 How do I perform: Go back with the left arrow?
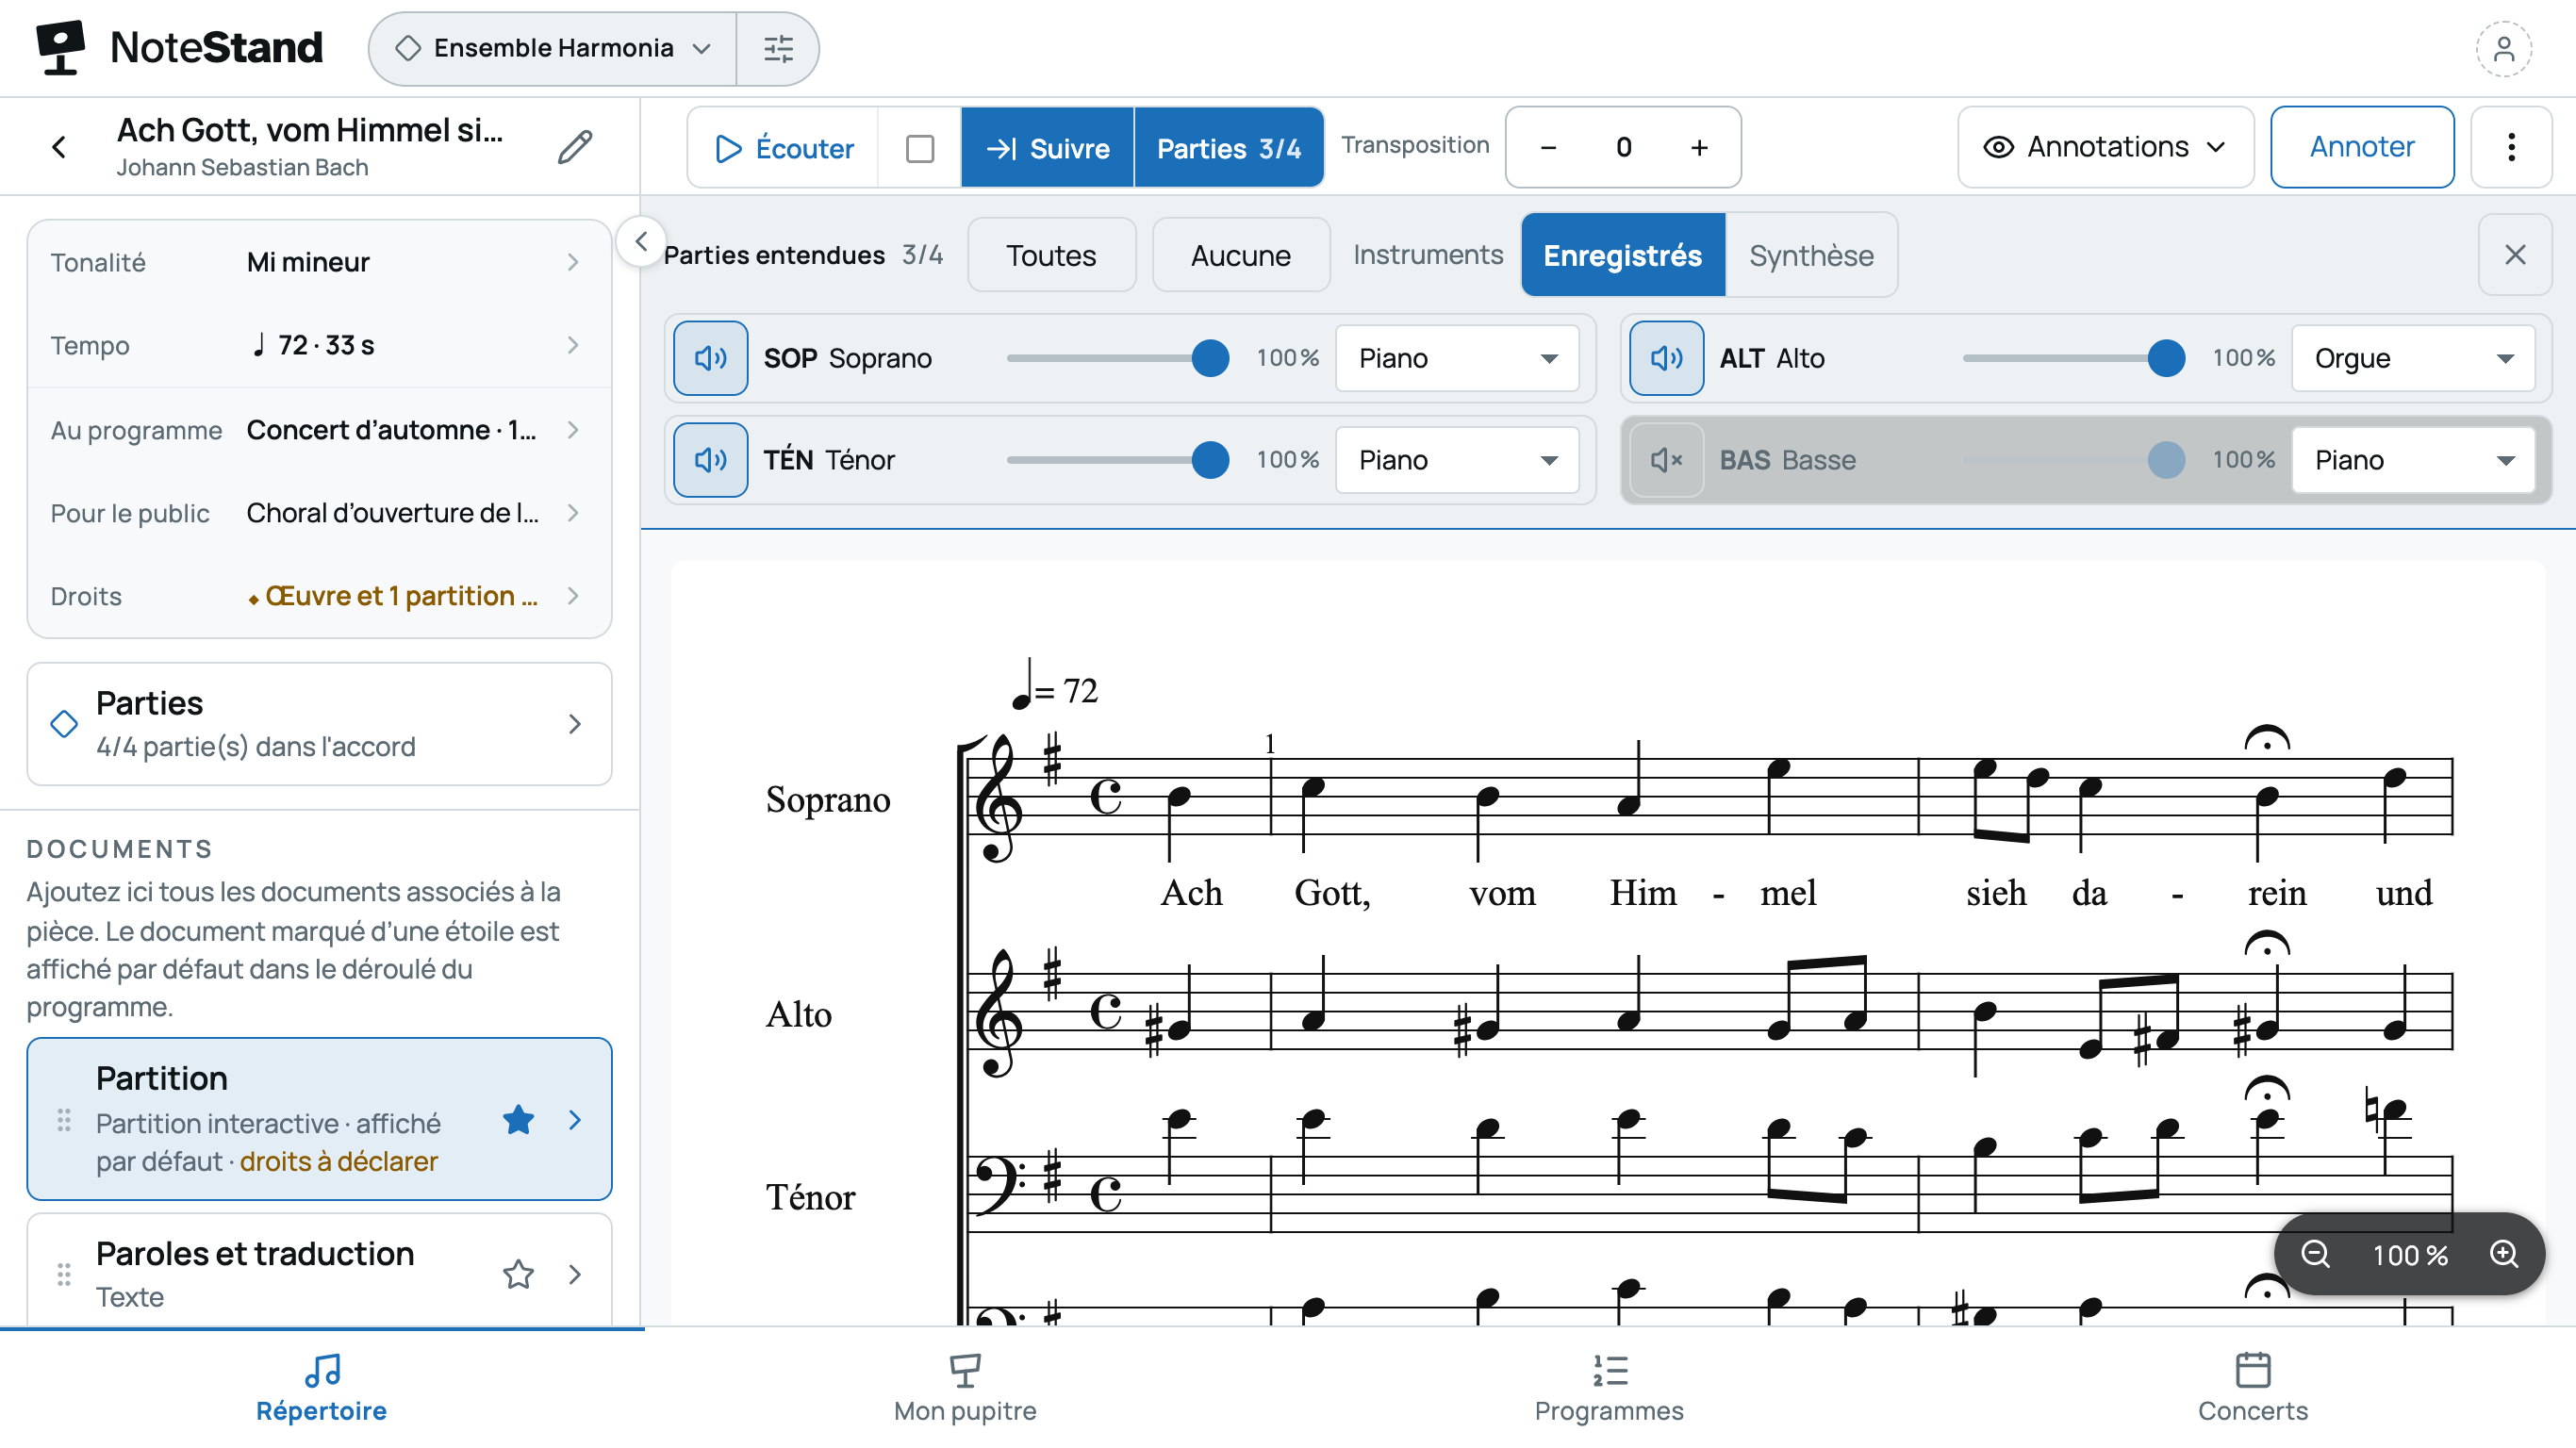click(x=59, y=147)
